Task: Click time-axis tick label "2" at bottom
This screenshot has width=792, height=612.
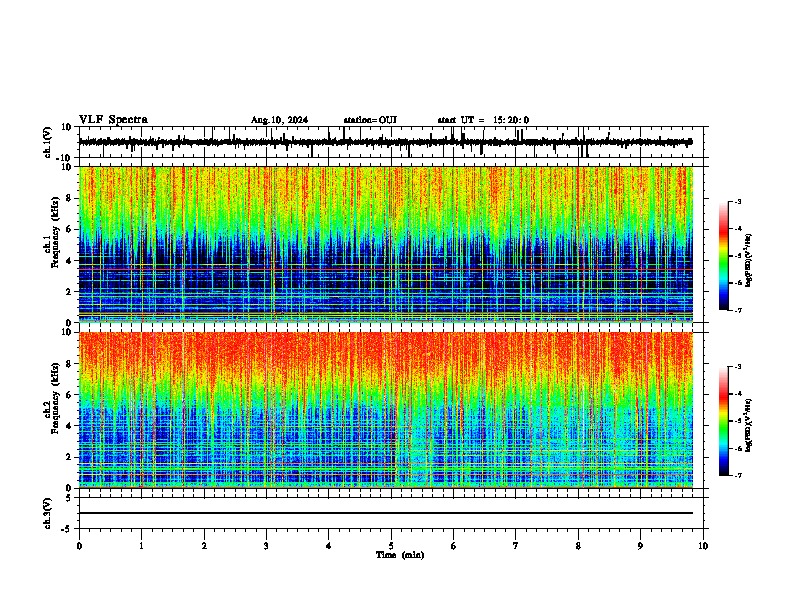Action: pos(204,546)
